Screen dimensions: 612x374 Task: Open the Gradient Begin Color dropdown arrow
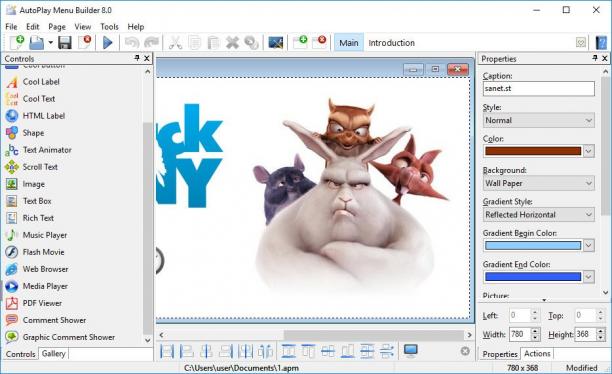click(589, 246)
